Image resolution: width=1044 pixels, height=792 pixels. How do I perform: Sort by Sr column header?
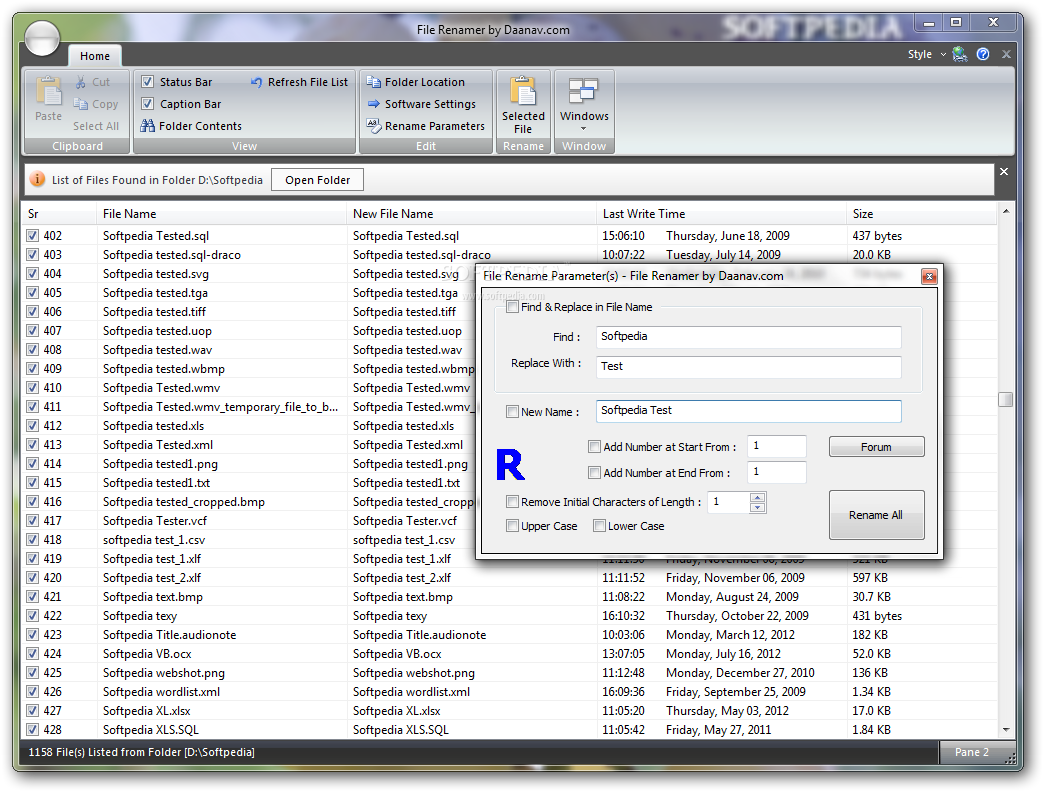pyautogui.click(x=59, y=214)
